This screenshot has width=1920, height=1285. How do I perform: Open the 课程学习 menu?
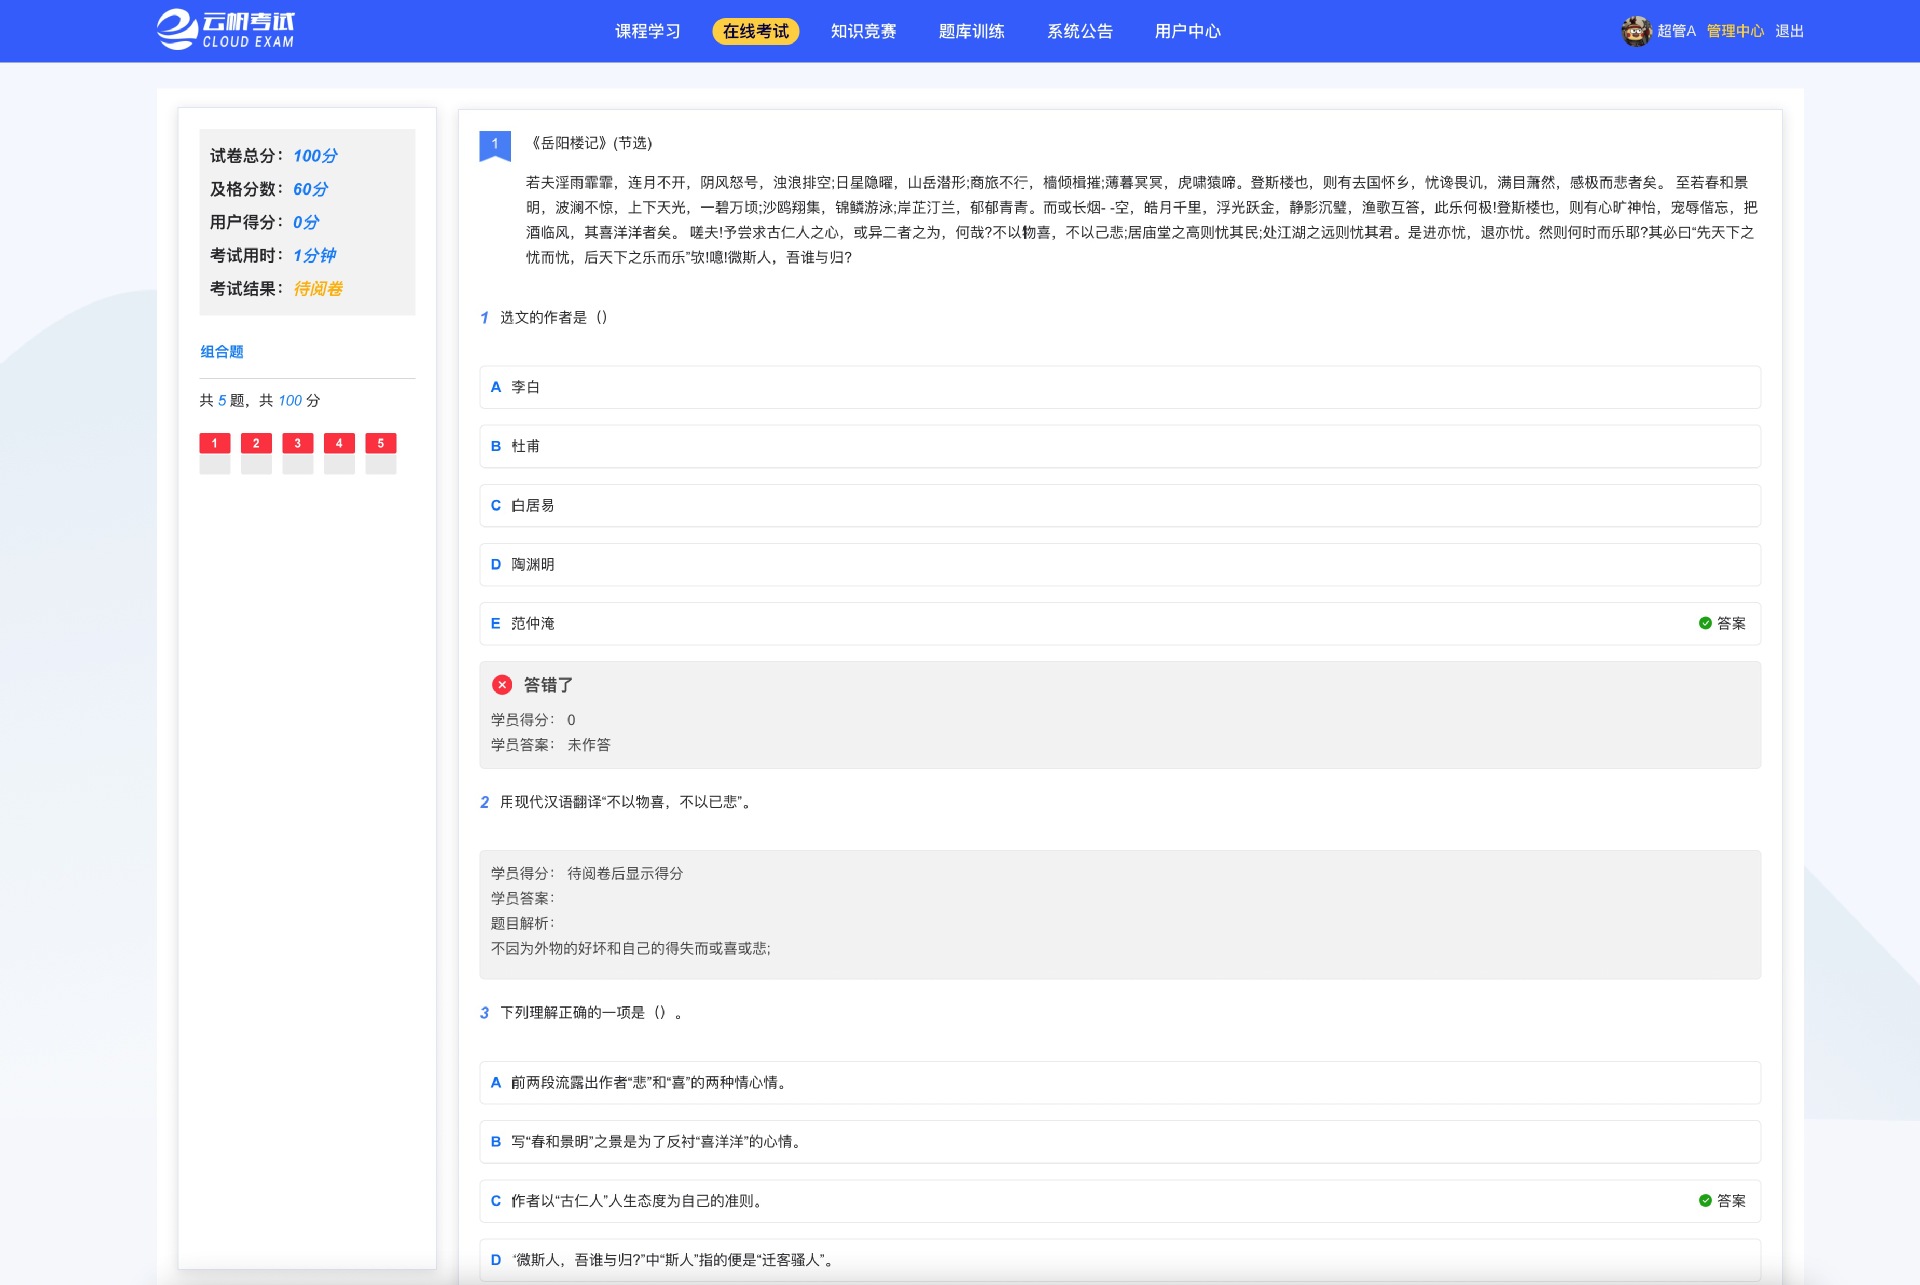[x=647, y=31]
